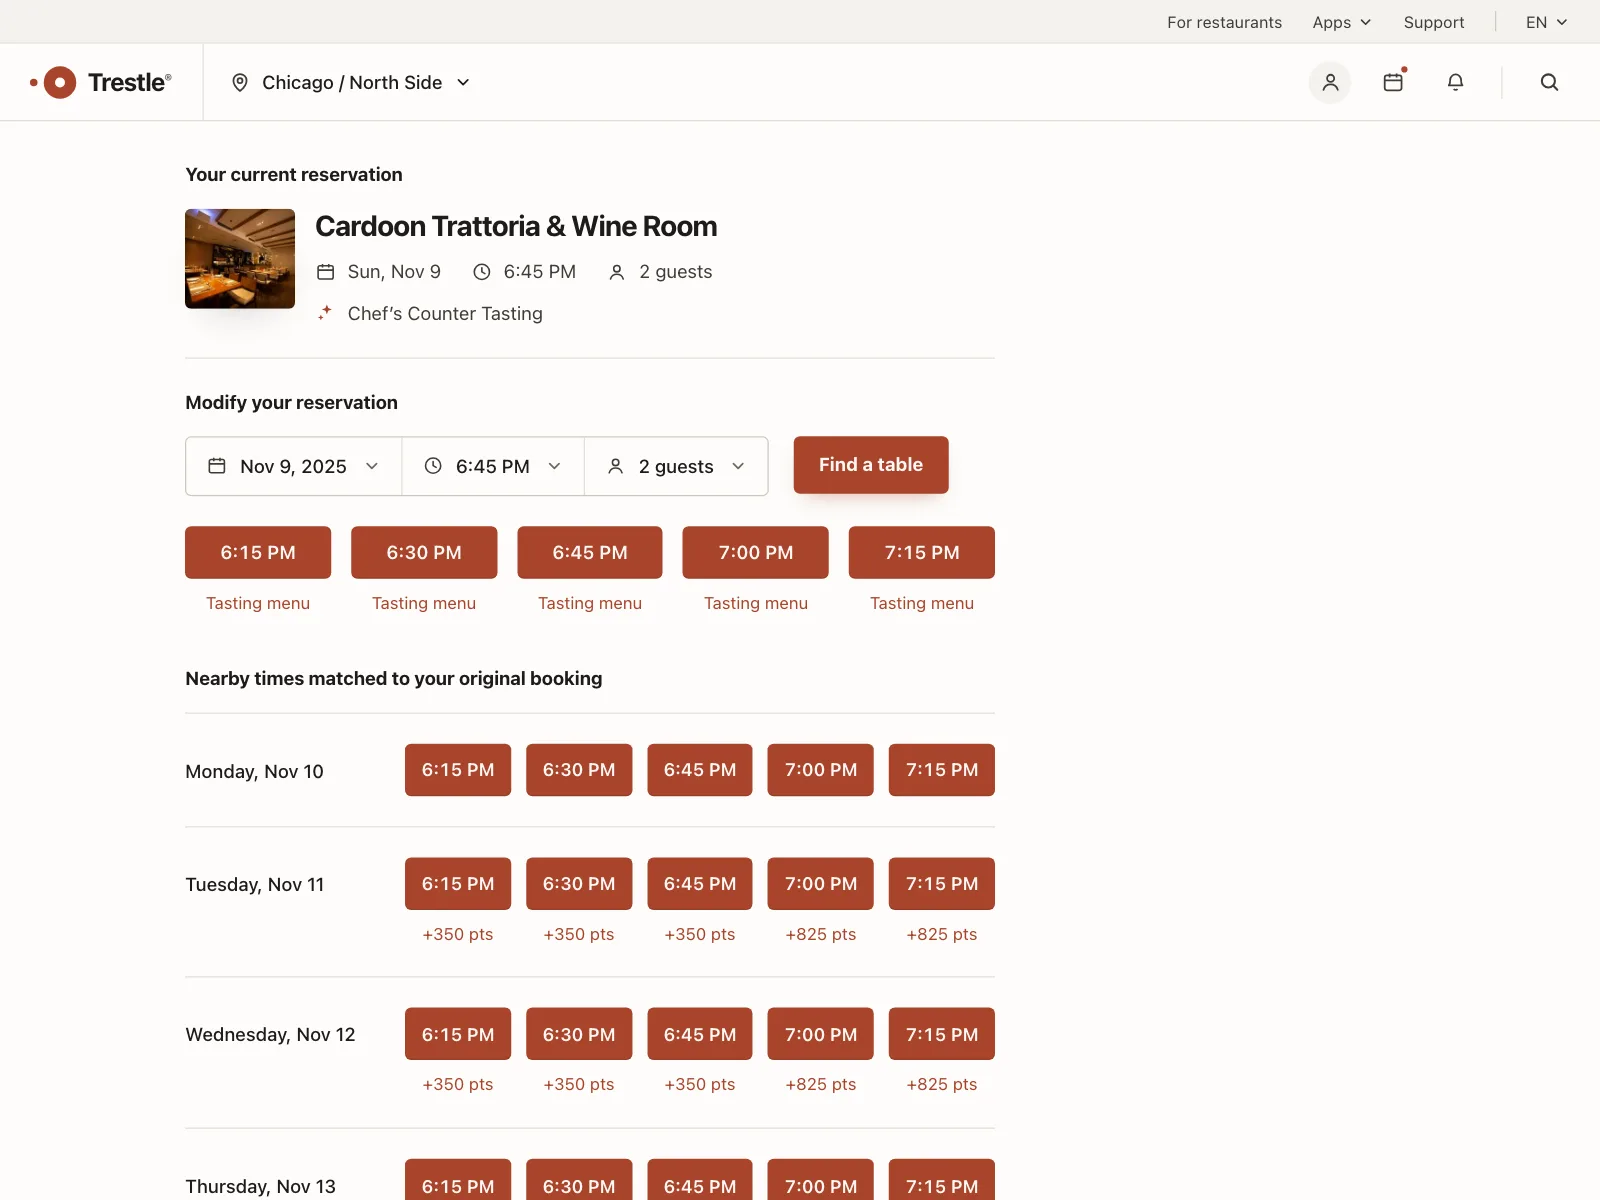This screenshot has width=1600, height=1200.
Task: Click the Sun, Nov 9 reservation date
Action: [394, 272]
